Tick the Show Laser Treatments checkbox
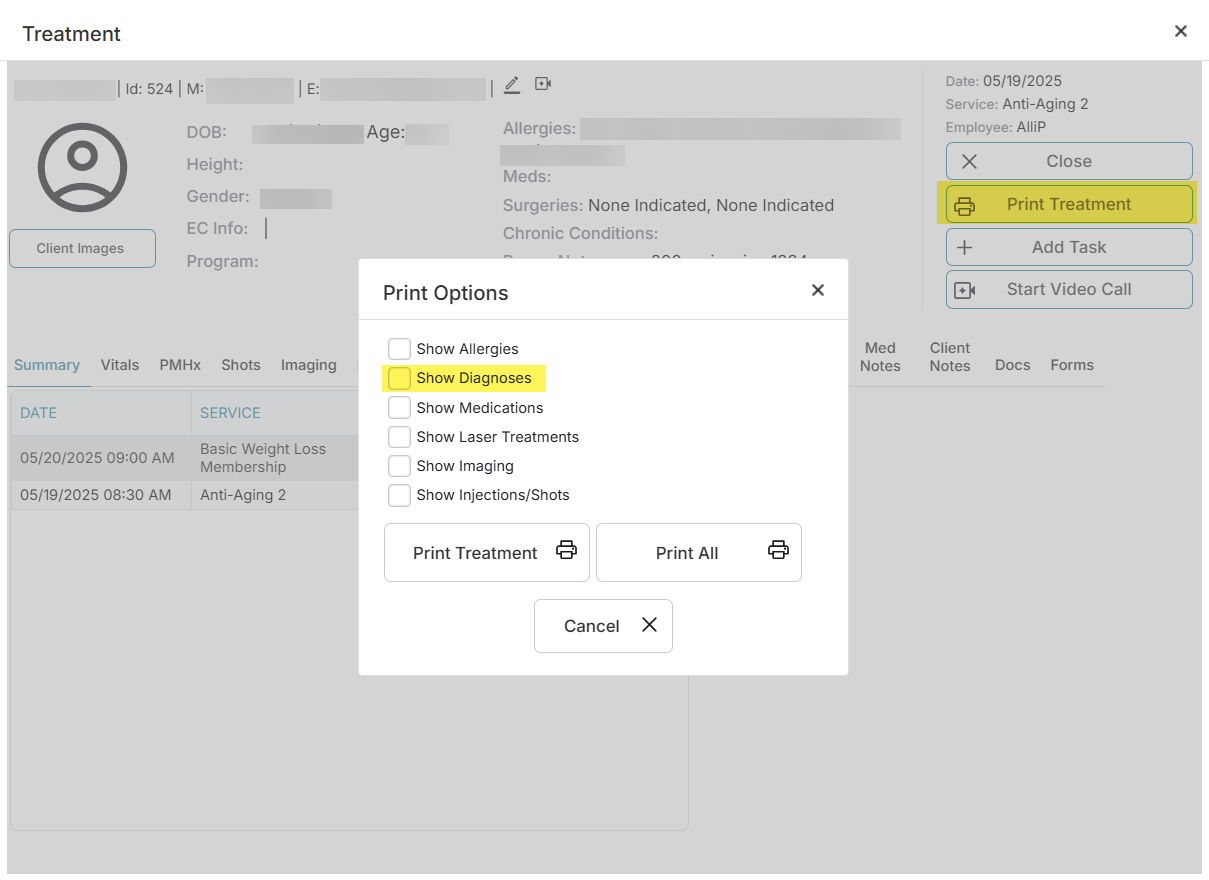Screen dimensions: 1209x880 [x=399, y=436]
